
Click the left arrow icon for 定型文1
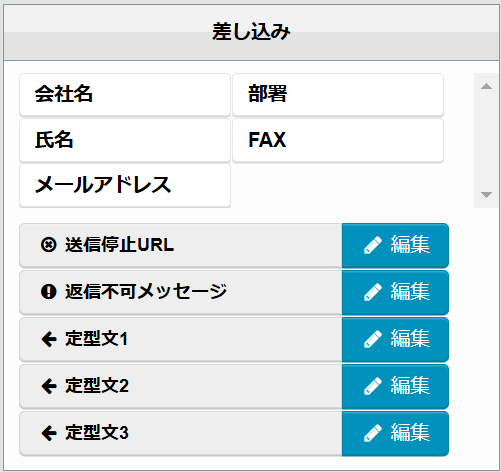click(x=49, y=340)
